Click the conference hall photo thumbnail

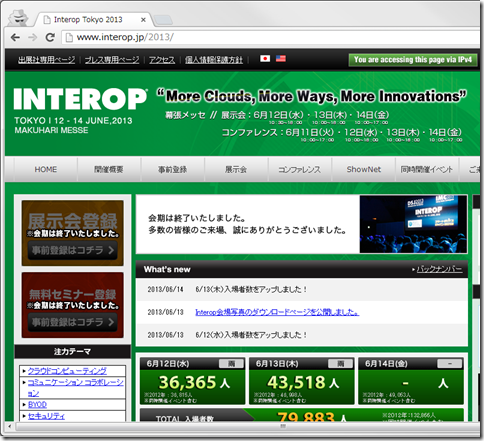[x=413, y=224]
